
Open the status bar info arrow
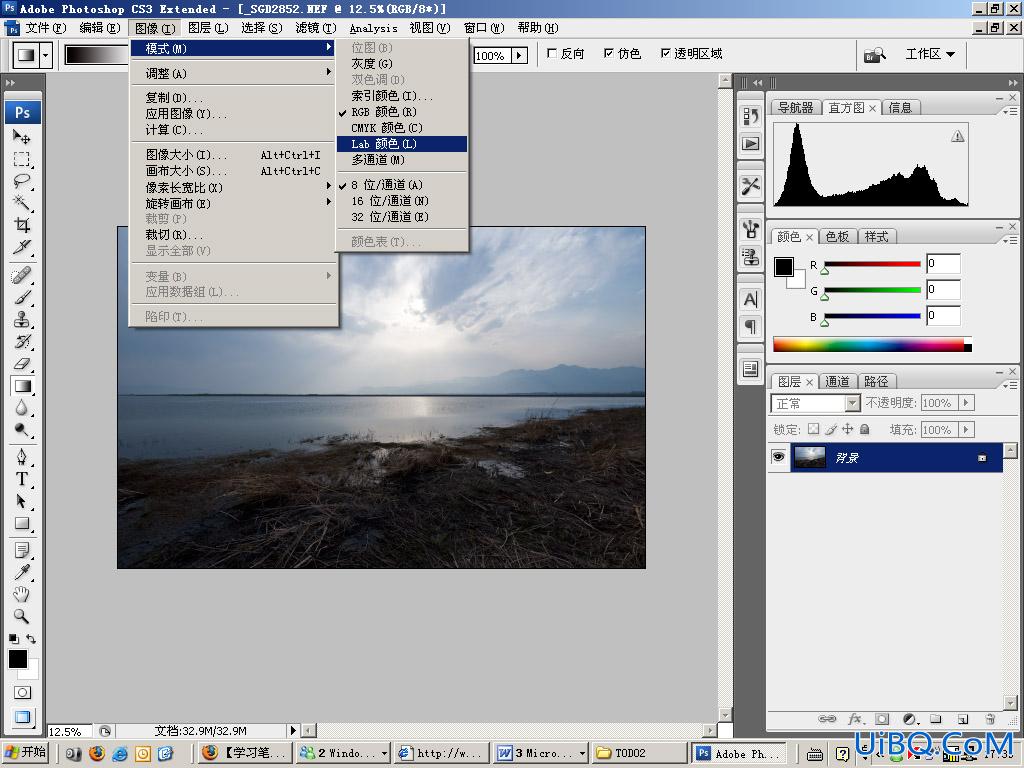coord(293,731)
